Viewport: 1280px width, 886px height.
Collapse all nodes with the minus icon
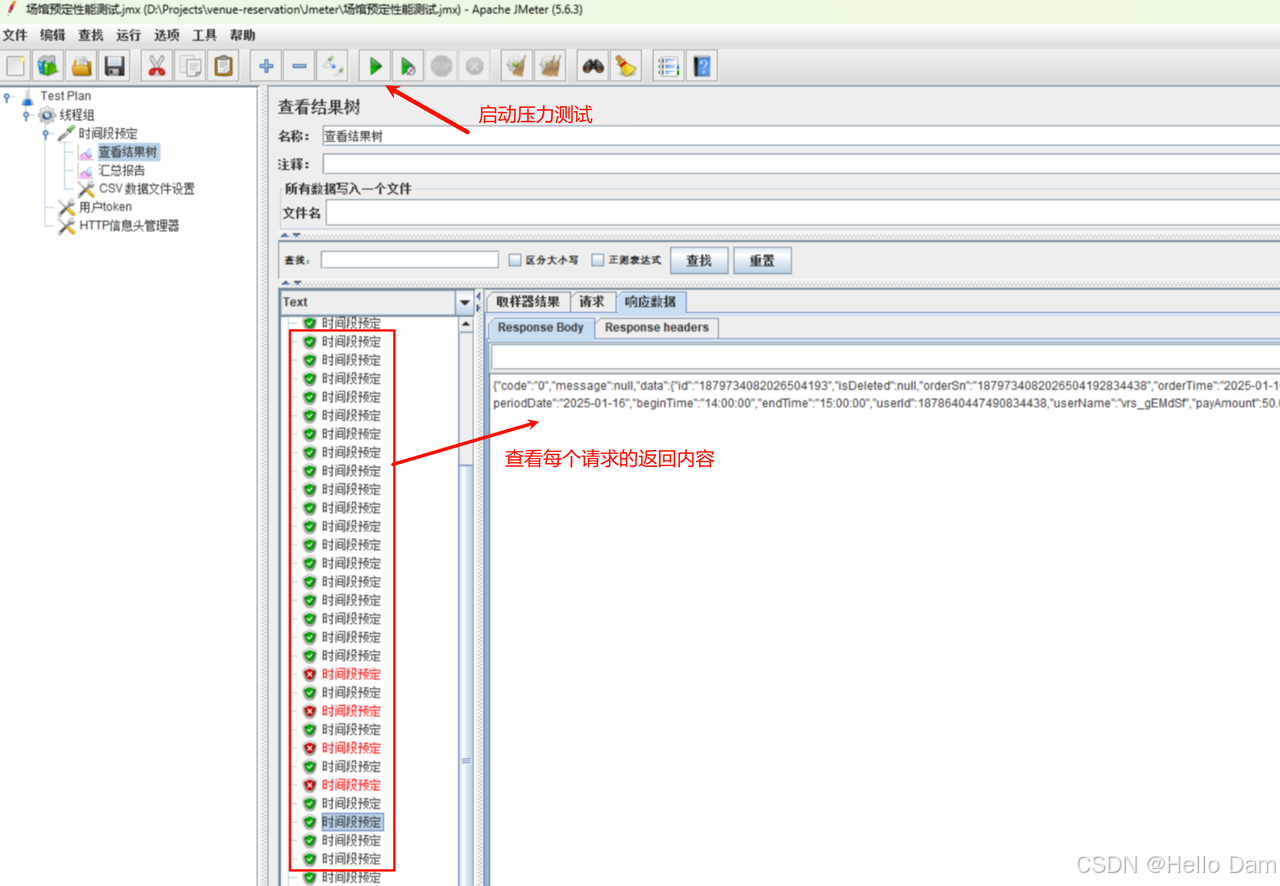(x=299, y=66)
